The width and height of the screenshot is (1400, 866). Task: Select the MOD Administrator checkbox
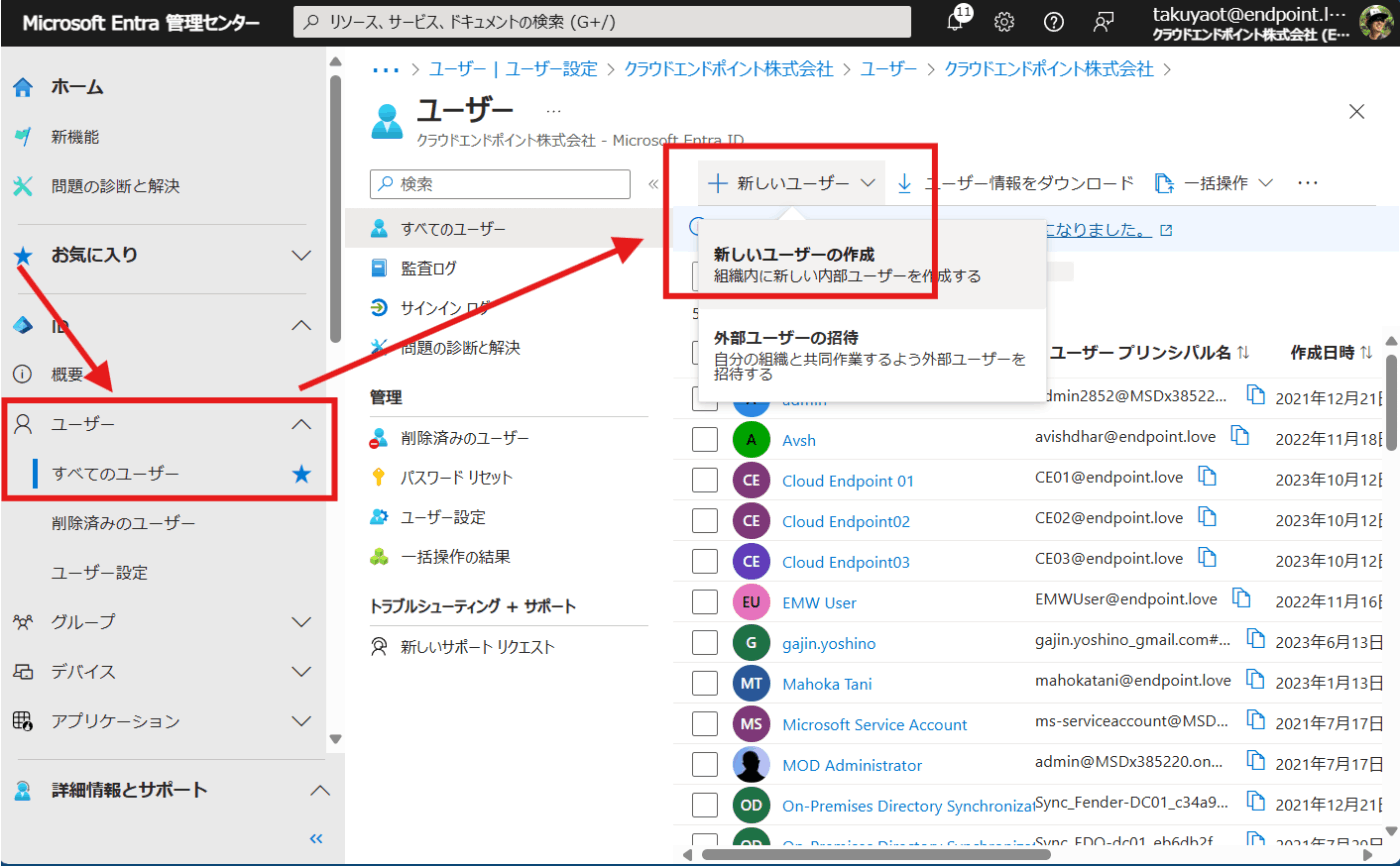point(705,765)
